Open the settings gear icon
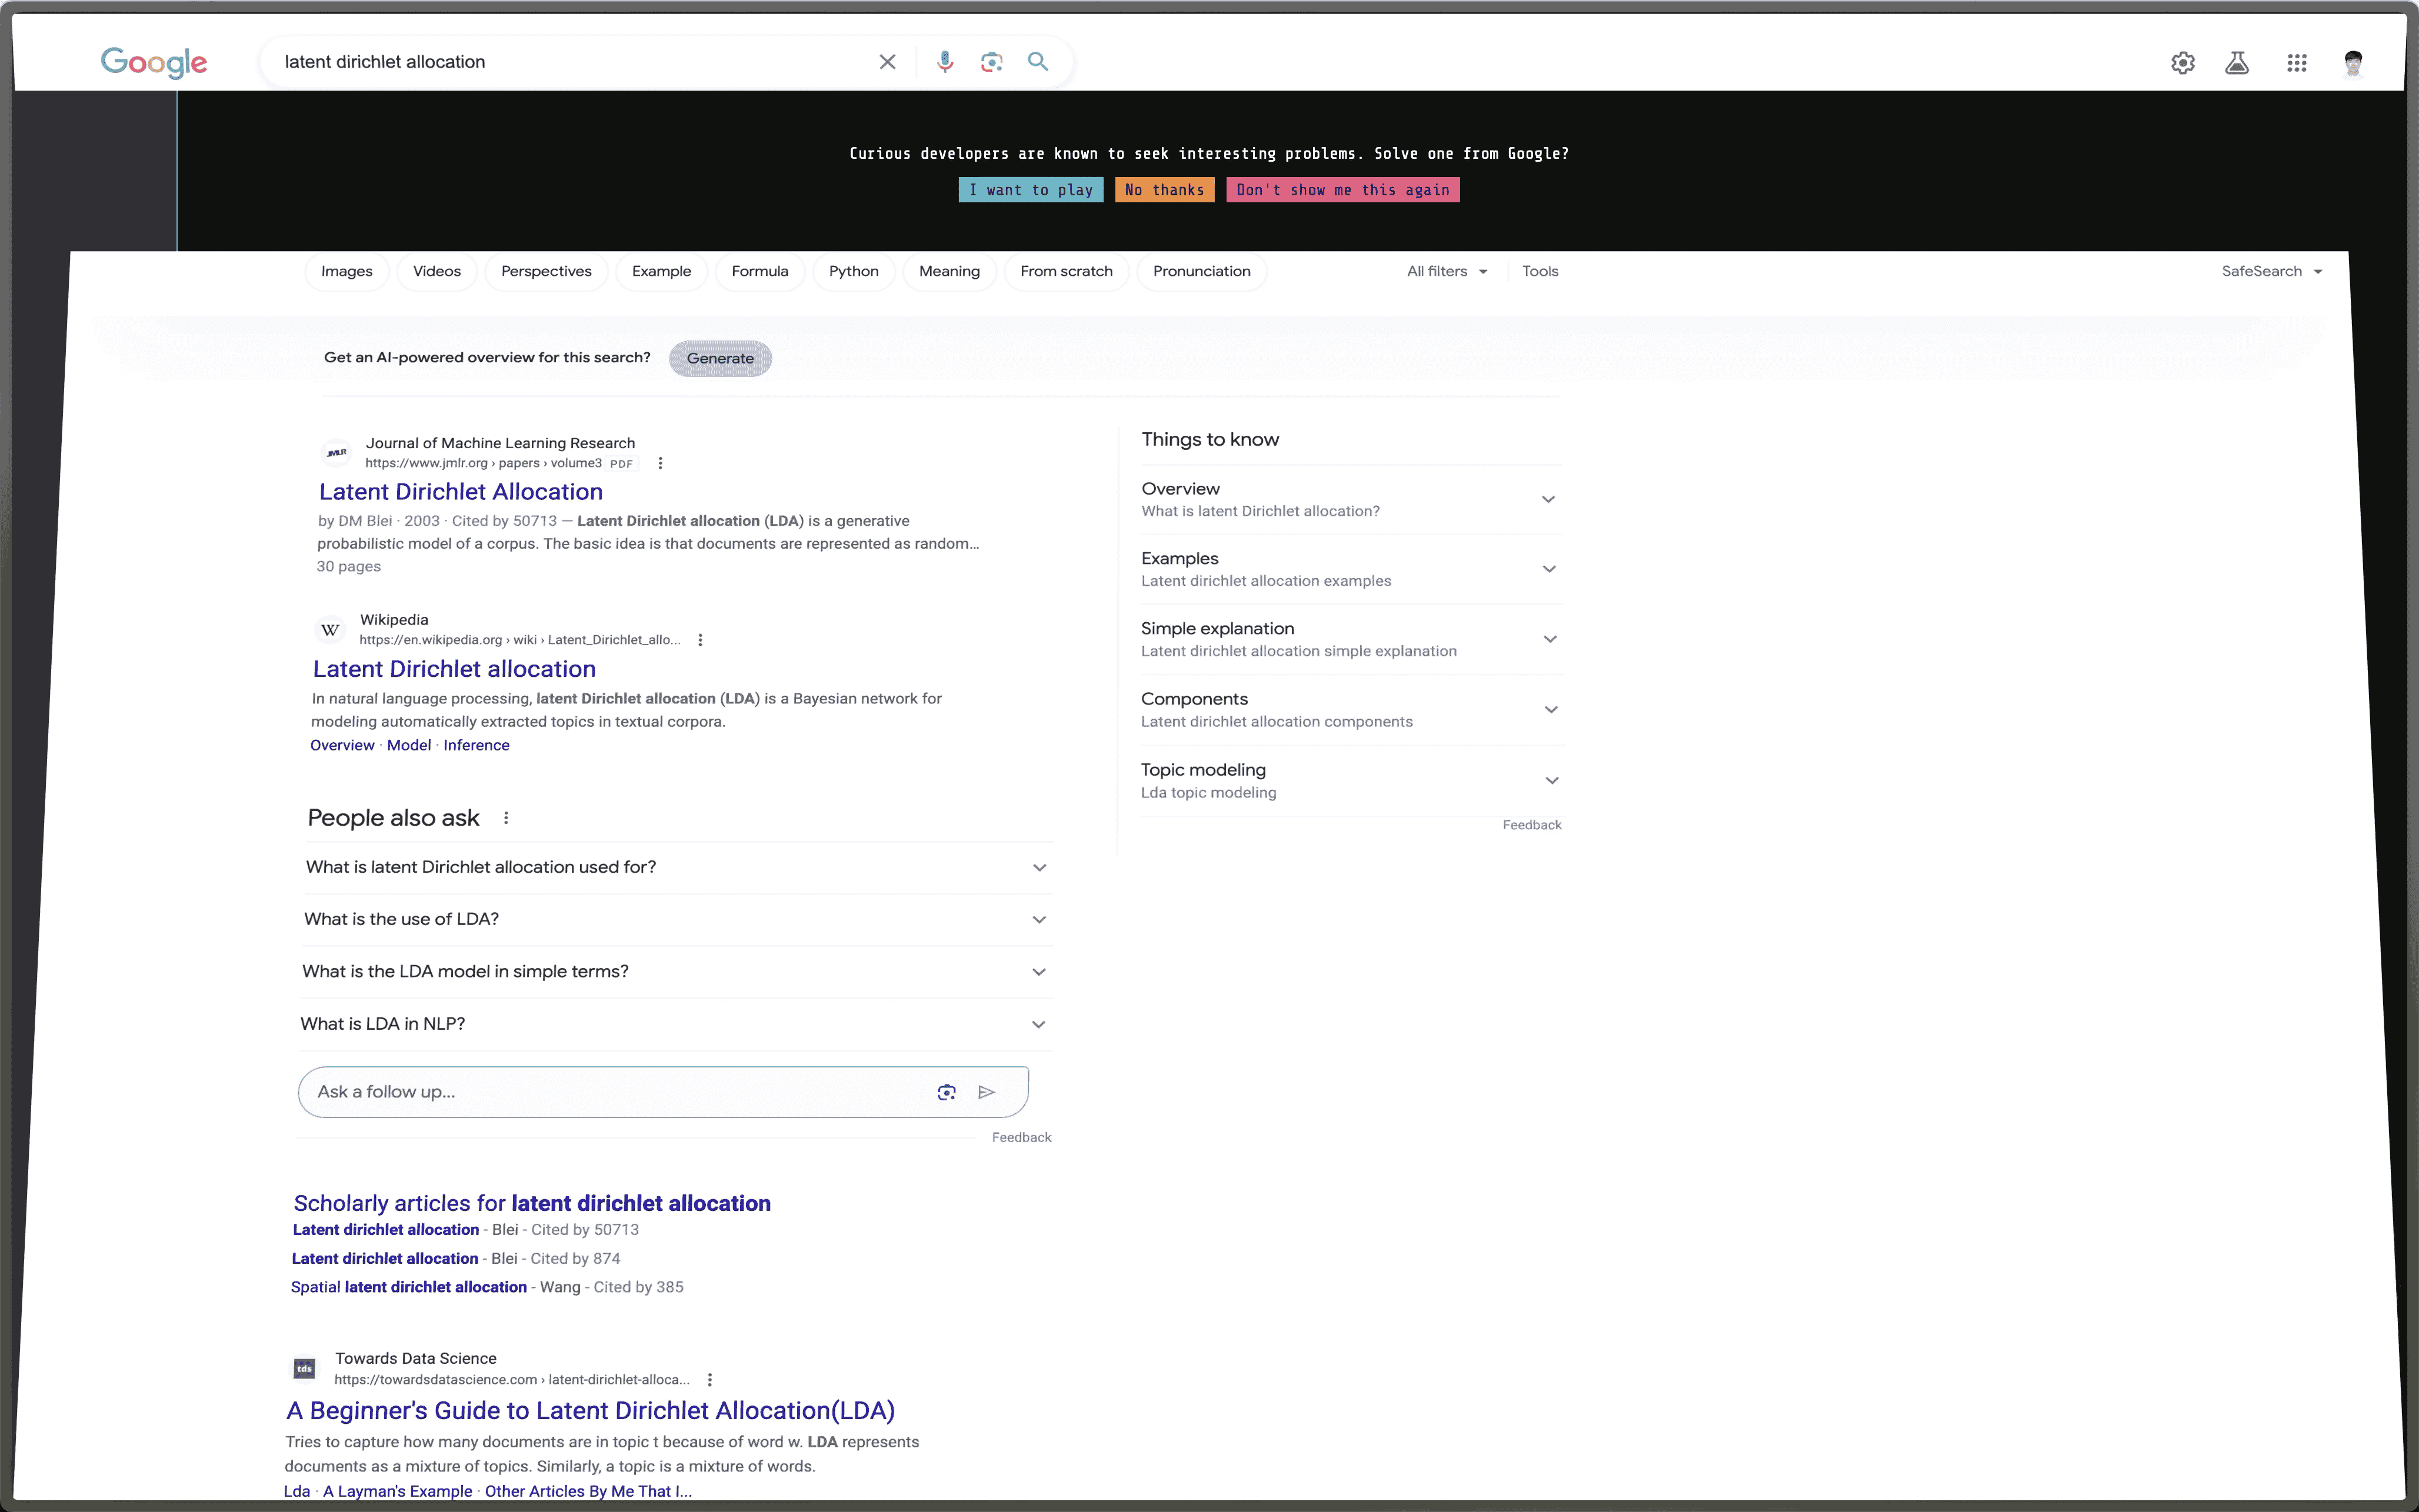Screen dimensions: 2419x1512 coord(2182,63)
